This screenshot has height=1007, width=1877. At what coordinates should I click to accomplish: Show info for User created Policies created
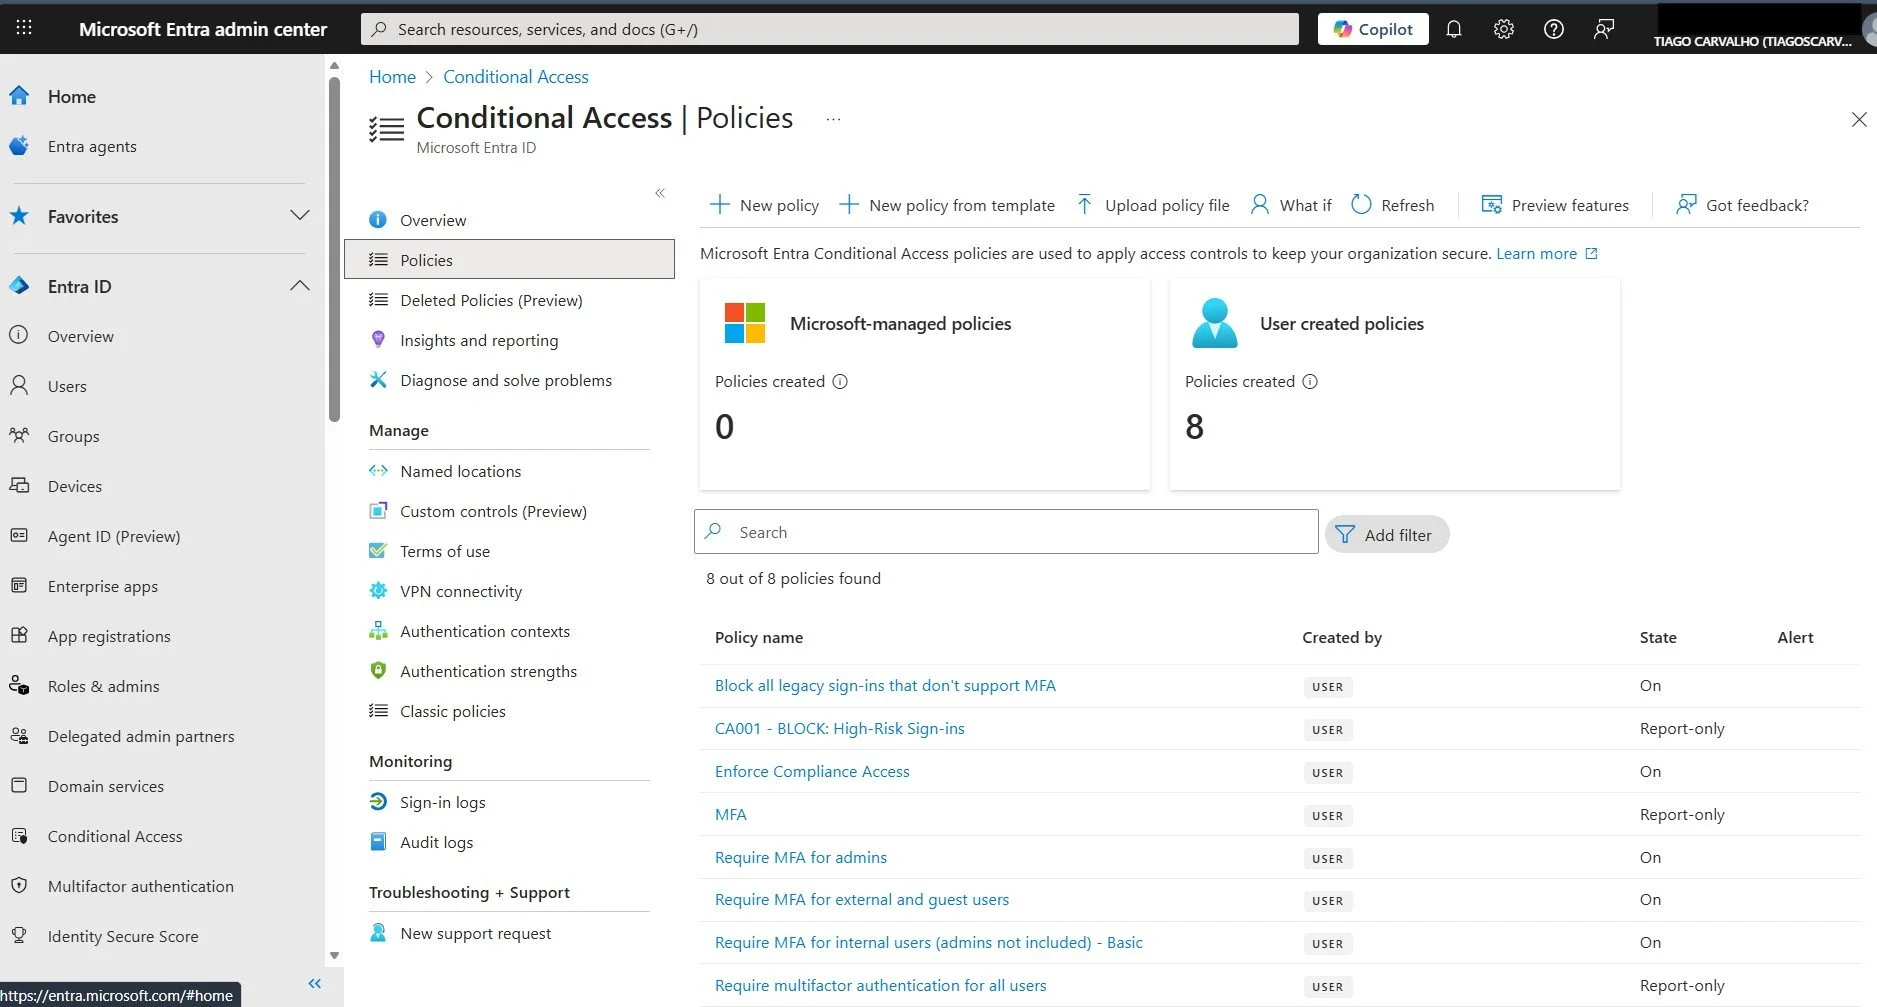(x=1310, y=381)
